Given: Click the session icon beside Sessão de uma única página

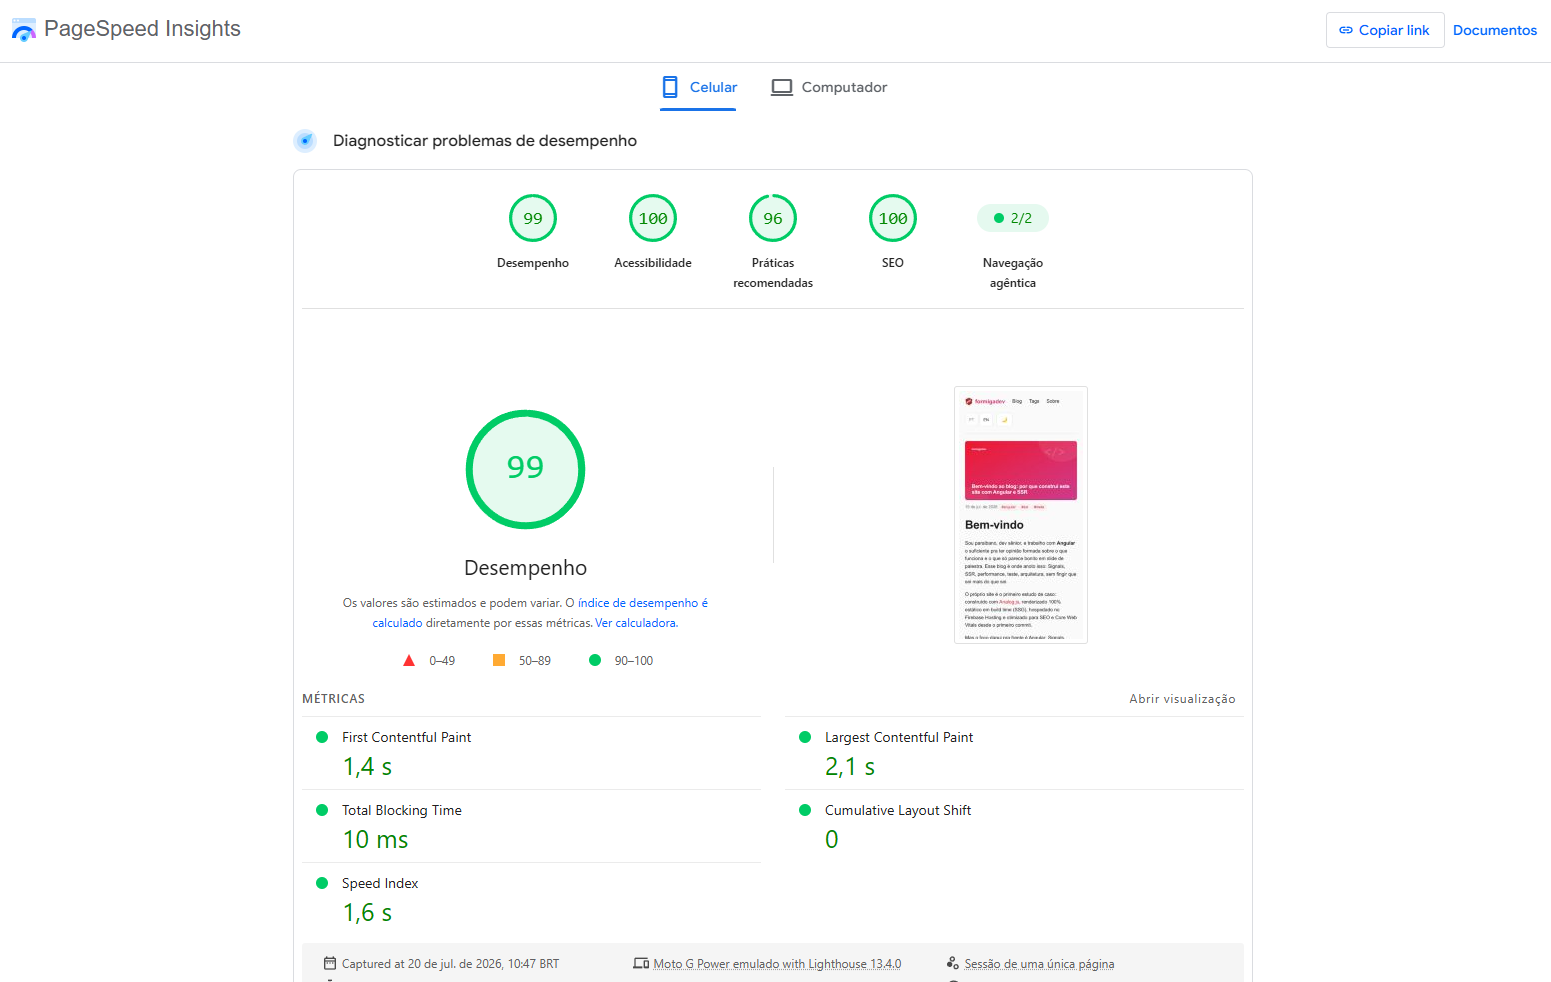Looking at the screenshot, I should point(953,963).
